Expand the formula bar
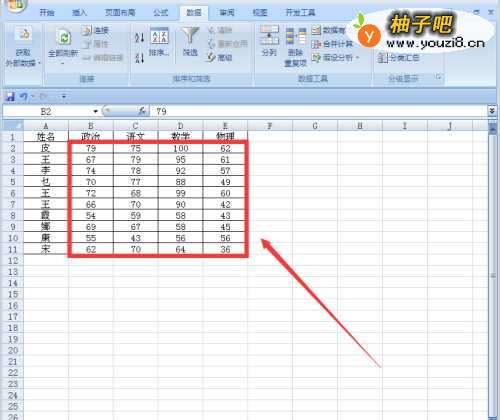Screen dimensions: 500x420 coord(492,111)
